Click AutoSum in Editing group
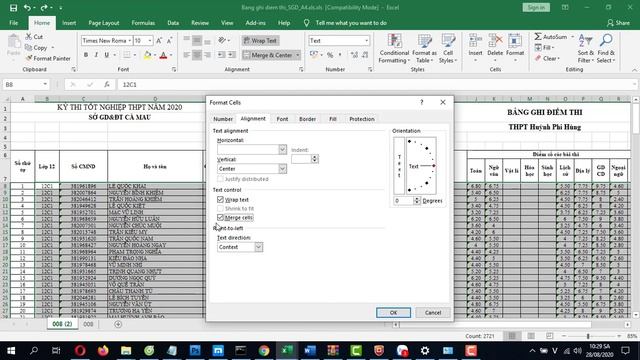Image resolution: width=640 pixels, height=360 pixels. pyautogui.click(x=551, y=37)
